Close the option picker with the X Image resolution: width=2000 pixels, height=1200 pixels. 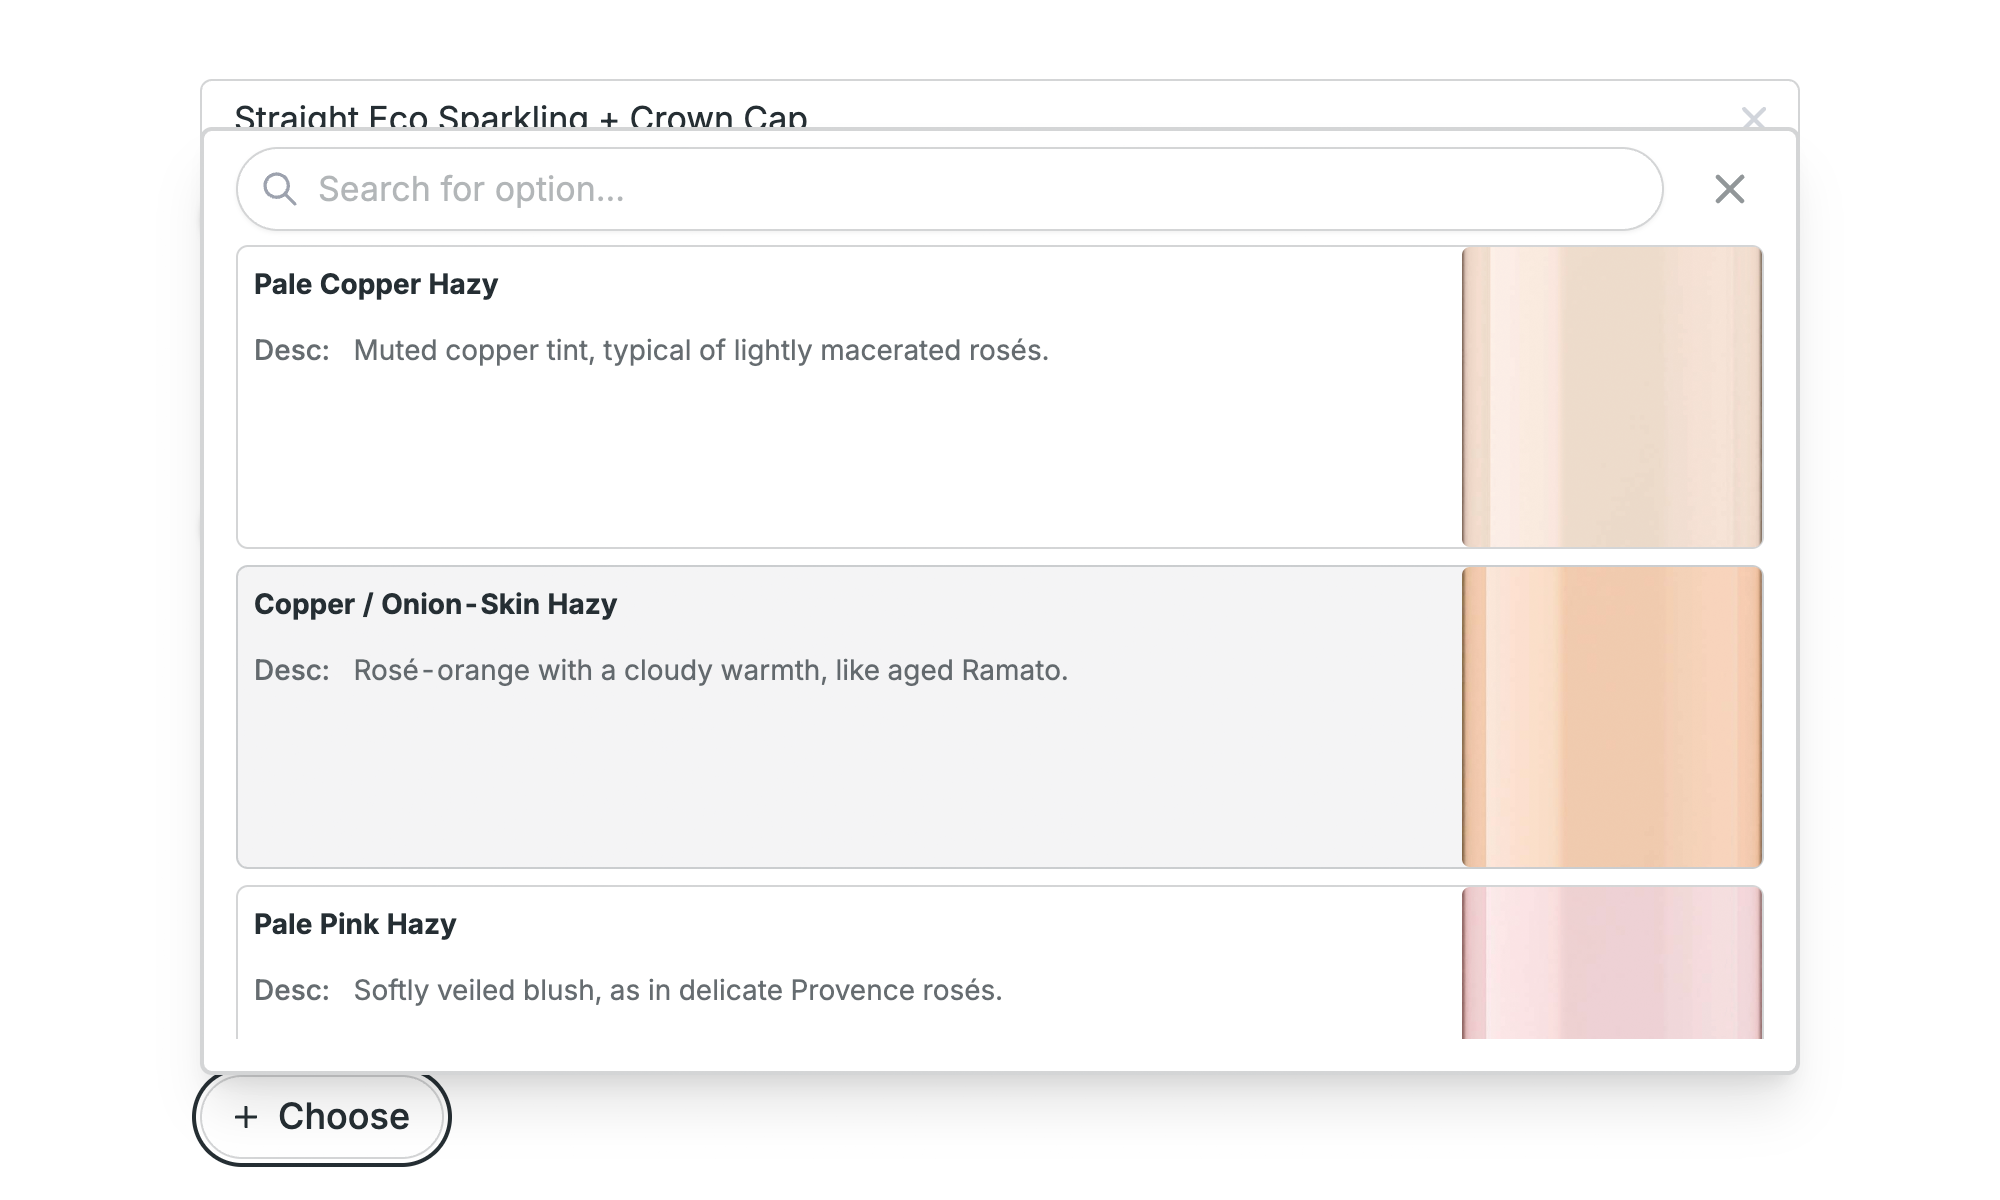tap(1729, 189)
